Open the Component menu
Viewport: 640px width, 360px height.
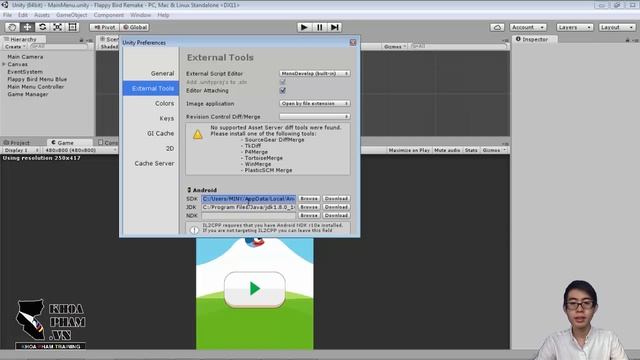point(109,15)
